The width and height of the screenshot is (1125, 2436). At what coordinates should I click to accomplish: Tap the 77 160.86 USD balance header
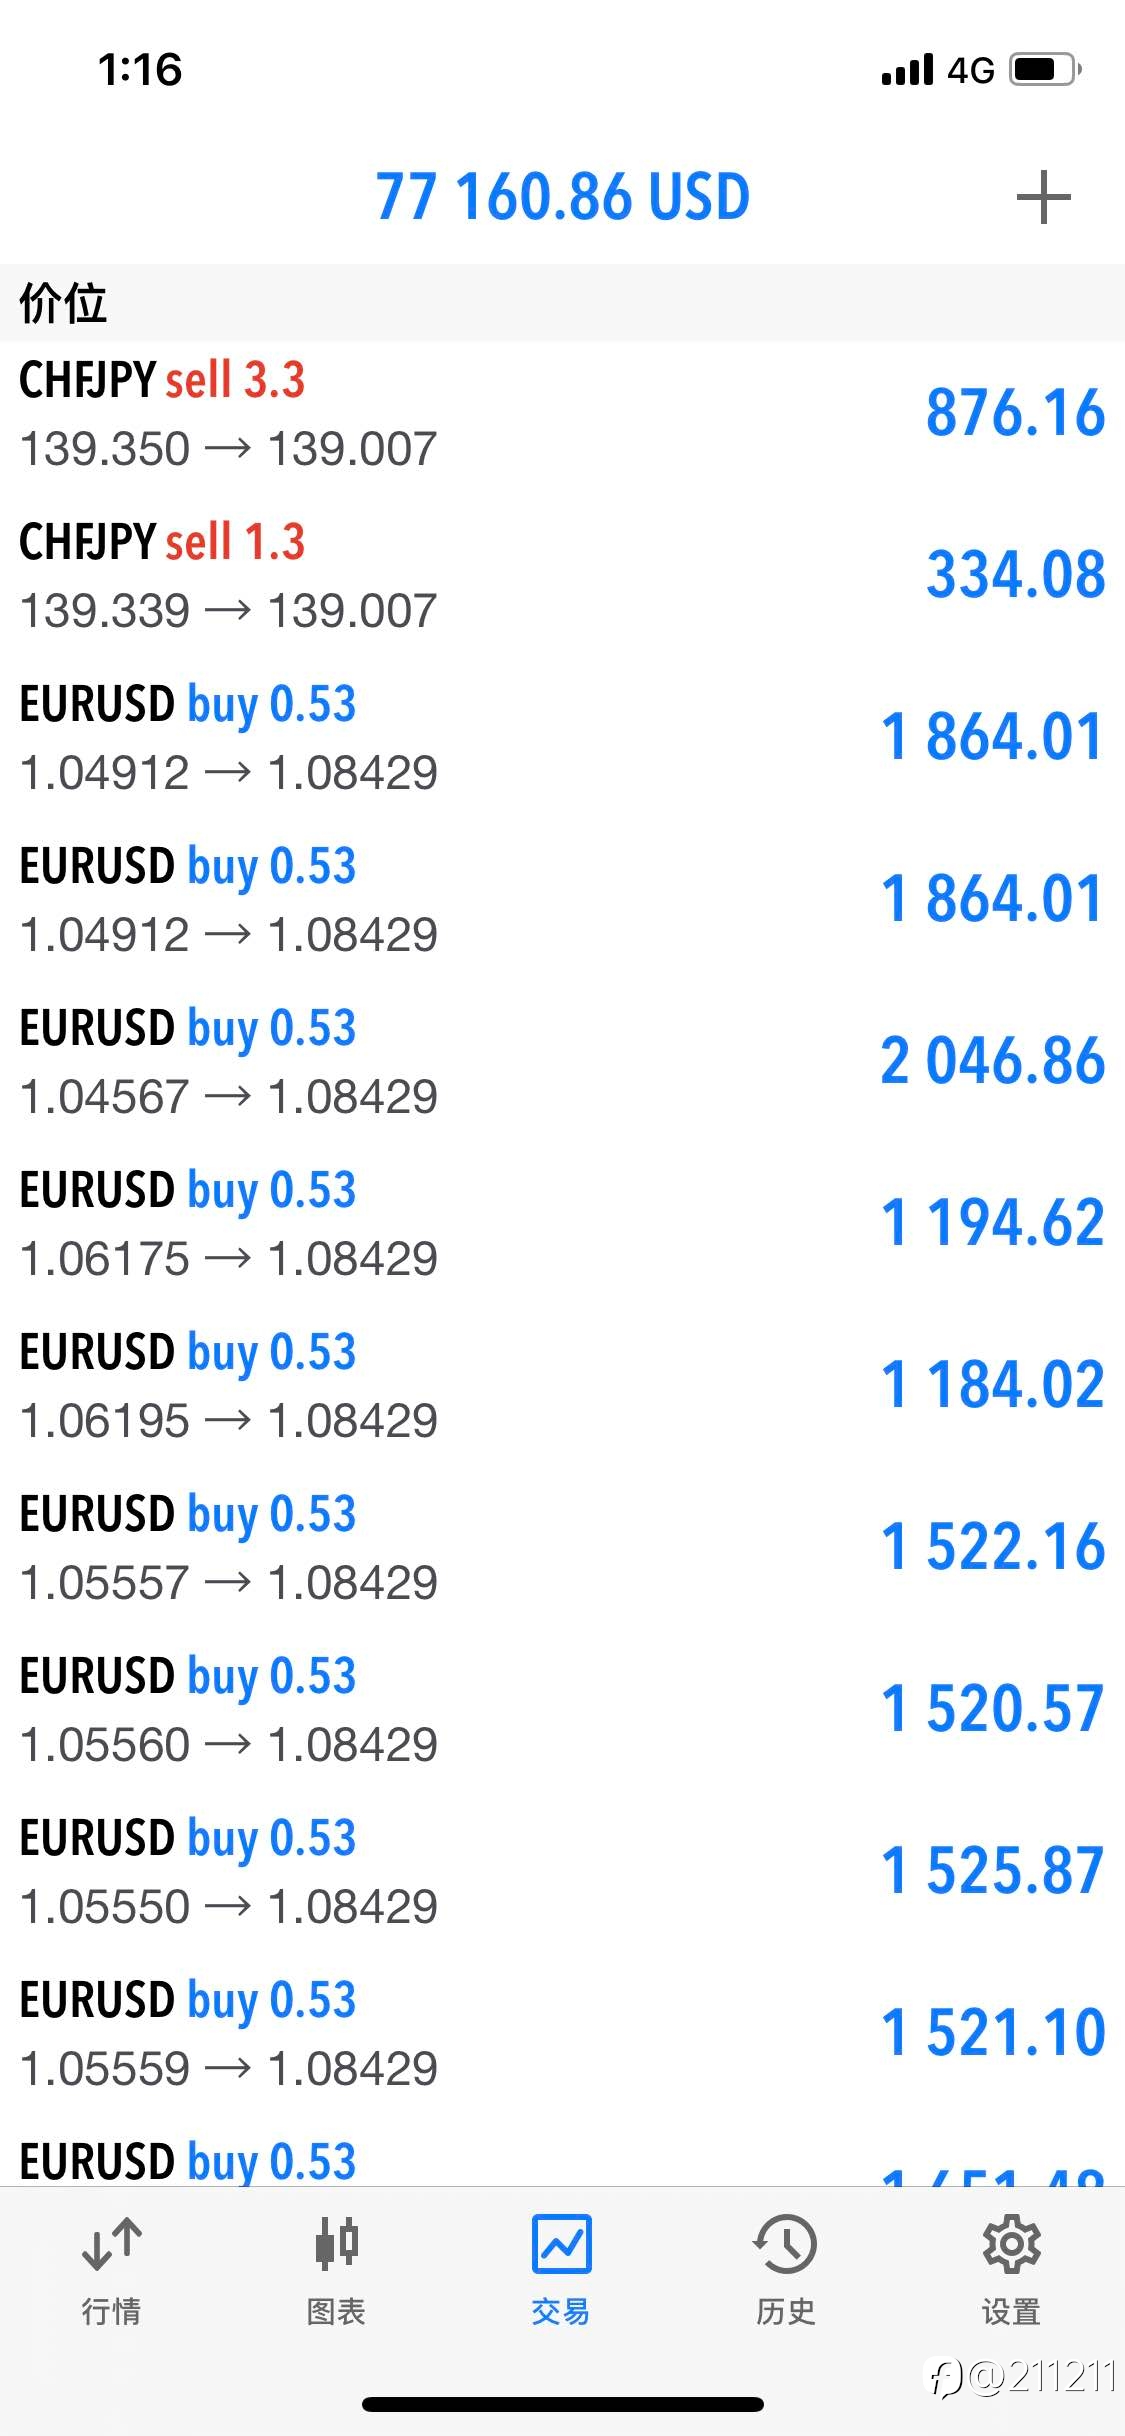(563, 196)
